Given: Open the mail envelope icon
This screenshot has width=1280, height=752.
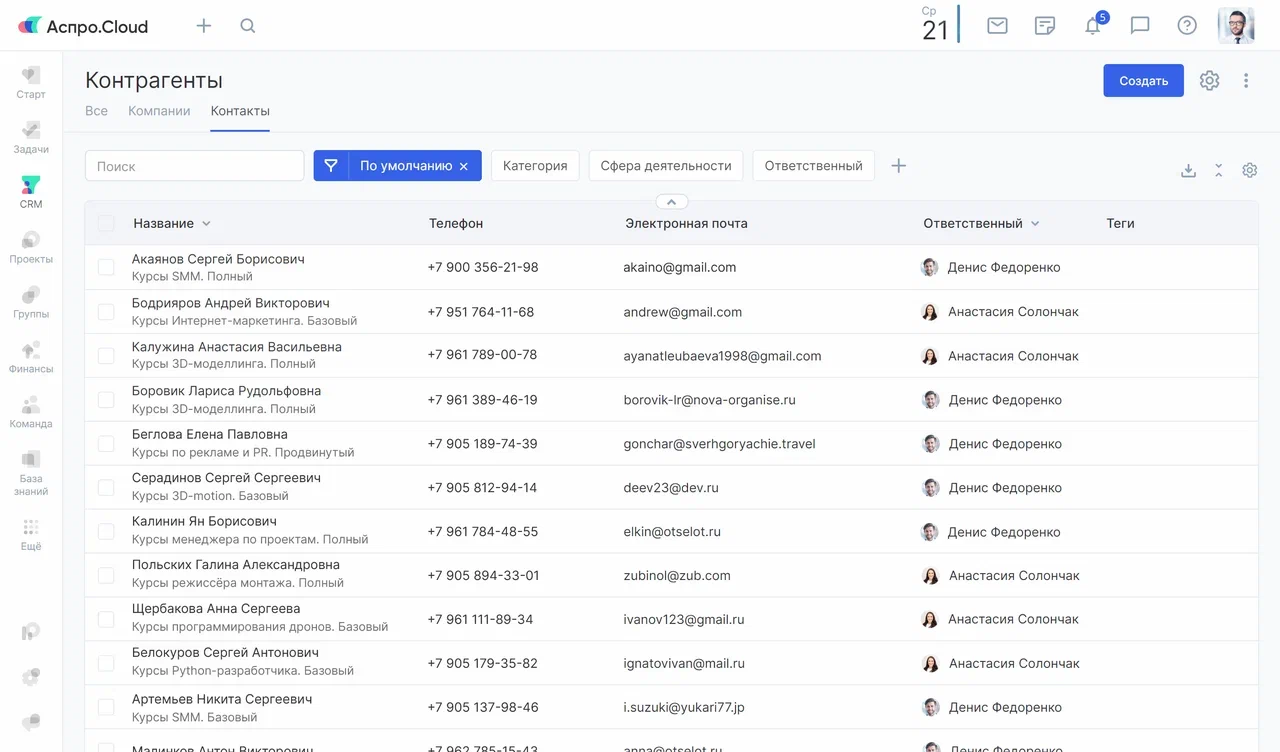Looking at the screenshot, I should point(997,26).
